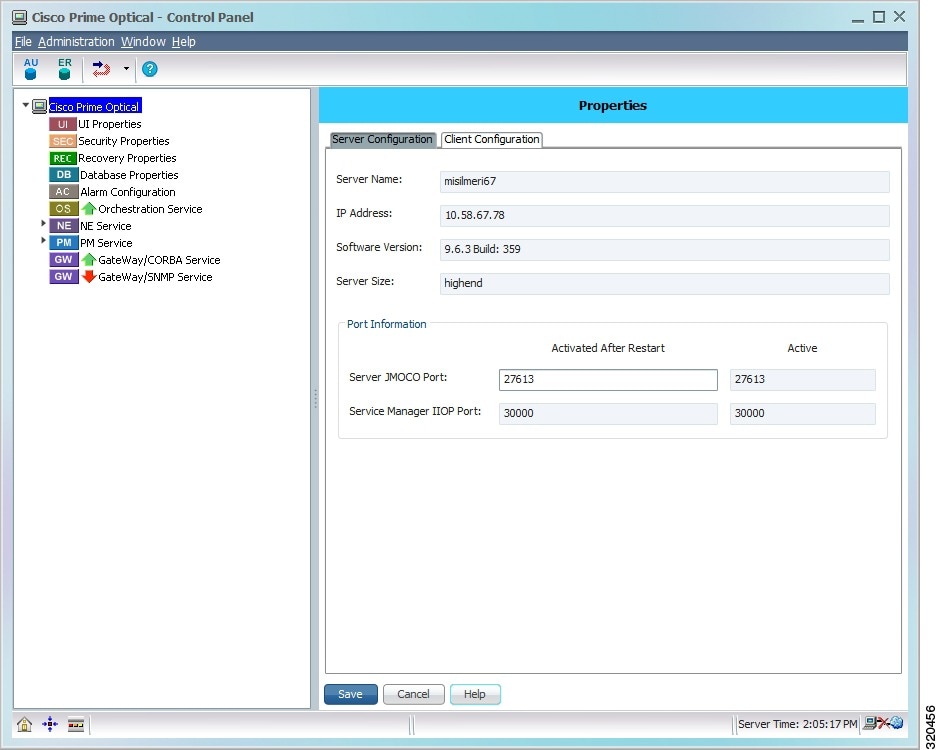
Task: Click the connection status icon near Server Time
Action: 883,724
